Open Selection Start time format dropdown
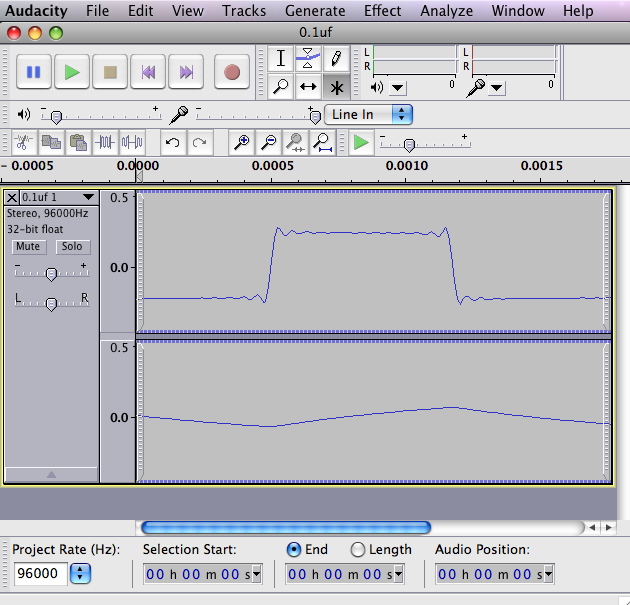 pyautogui.click(x=256, y=574)
